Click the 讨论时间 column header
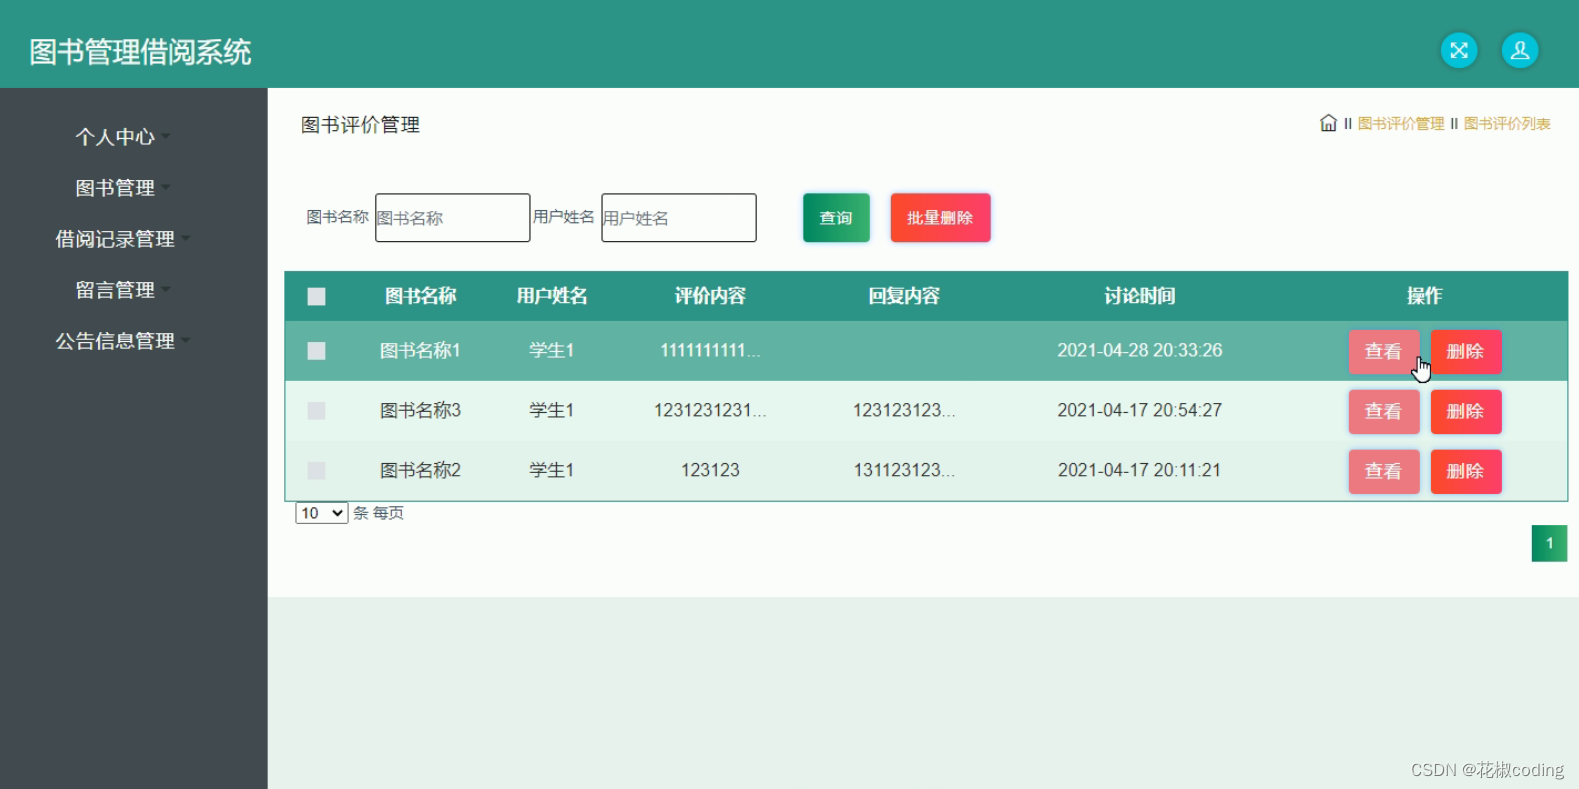Viewport: 1579px width, 789px height. tap(1139, 296)
